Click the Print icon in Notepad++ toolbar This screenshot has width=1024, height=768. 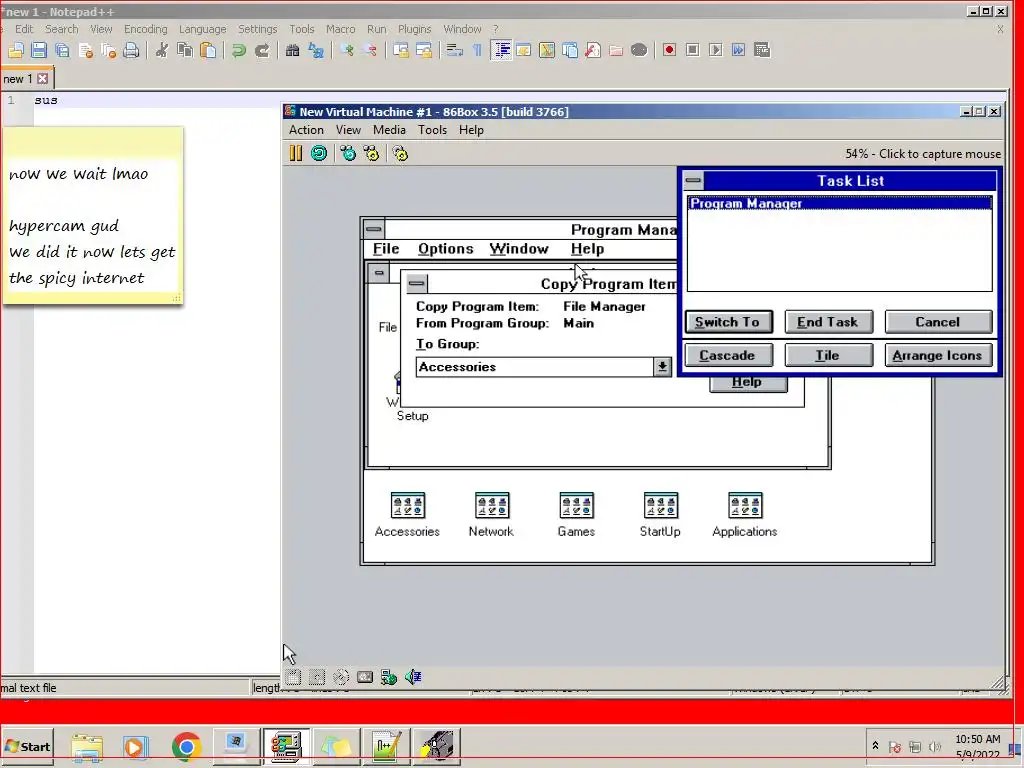[x=131, y=50]
